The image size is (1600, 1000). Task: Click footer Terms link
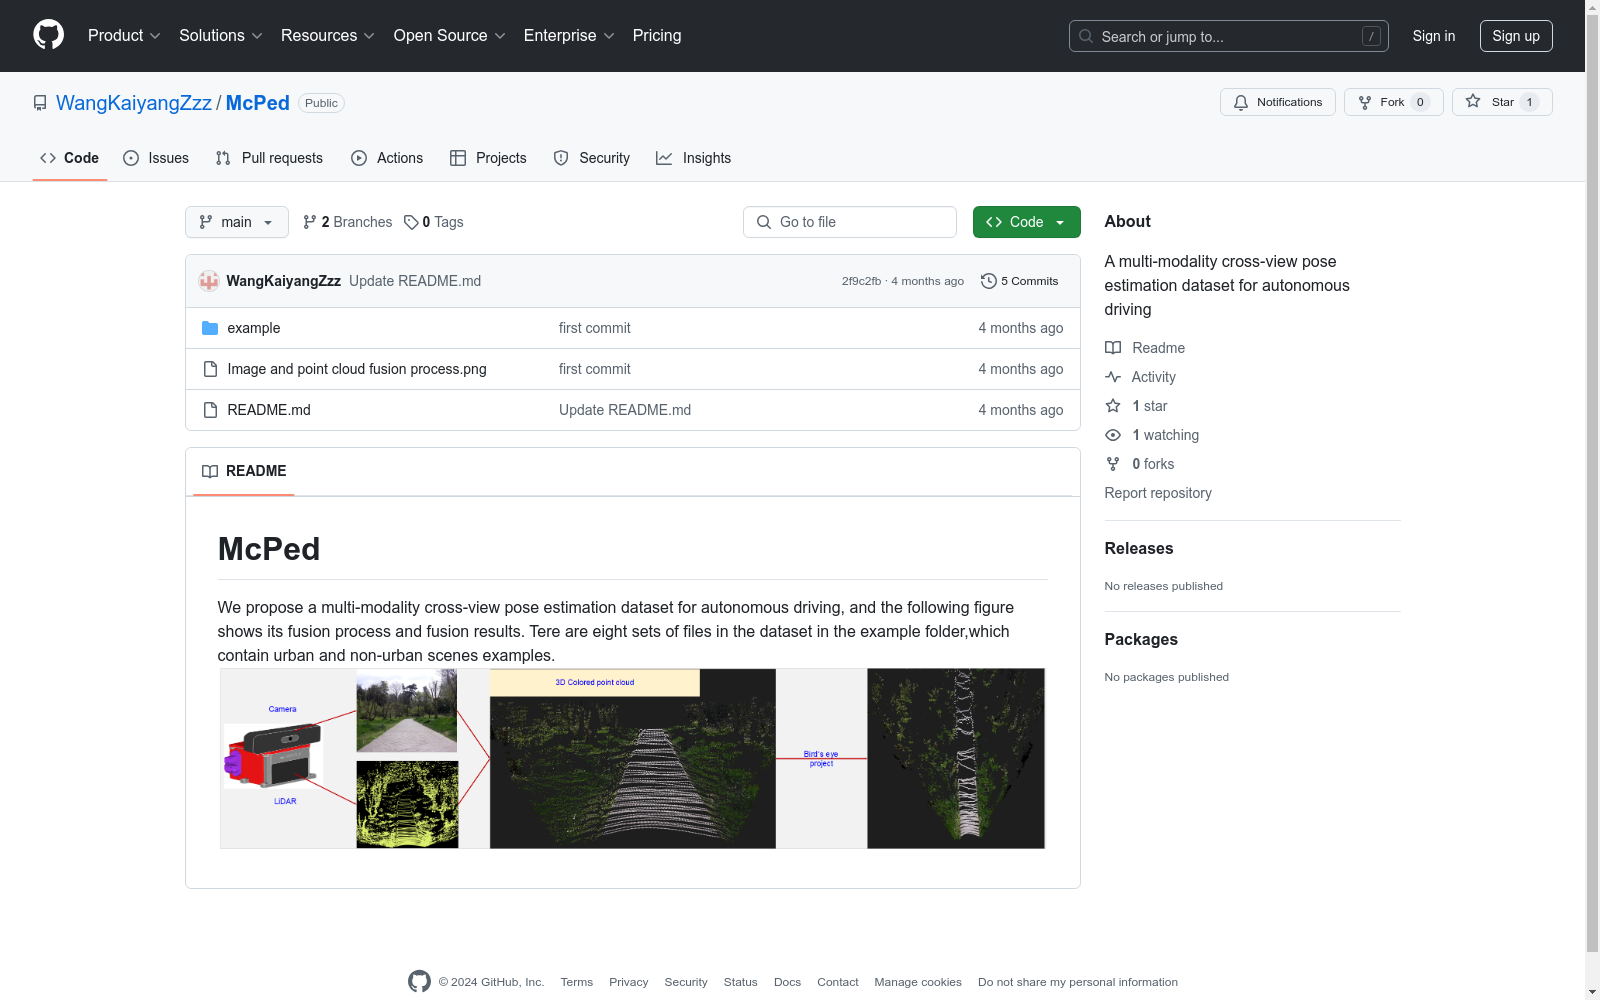point(577,982)
